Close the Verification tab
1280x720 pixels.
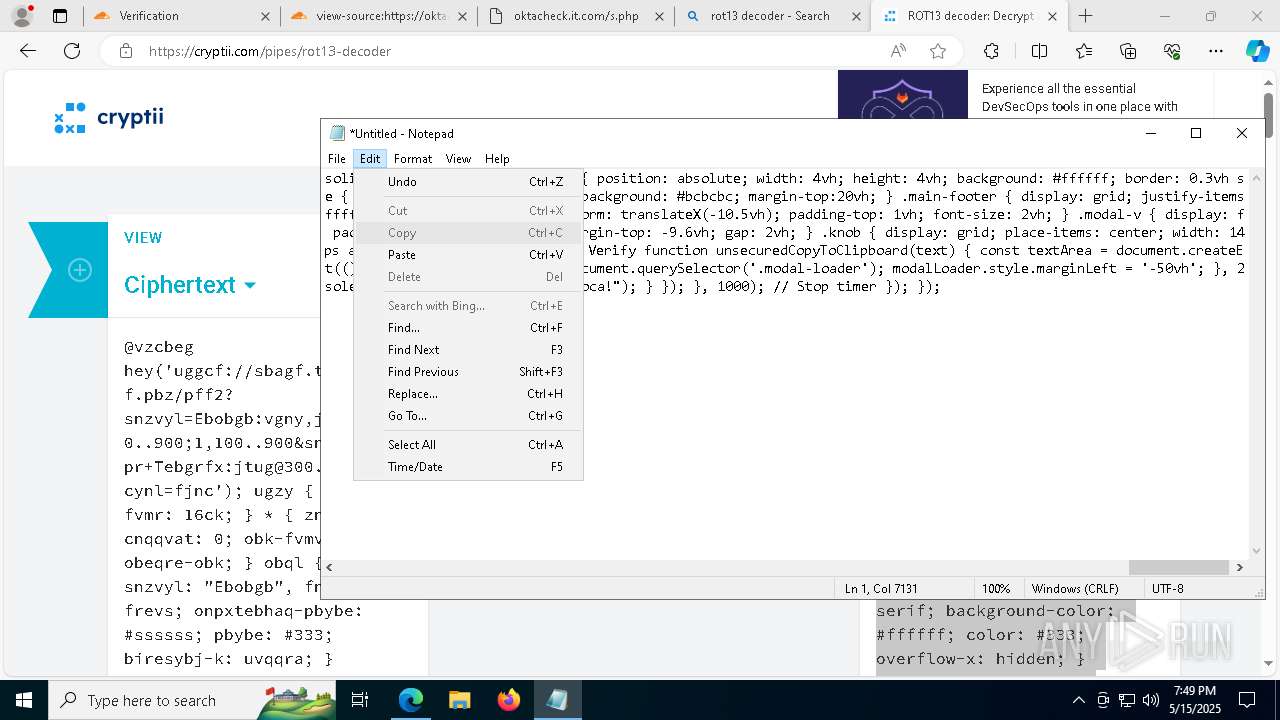(x=264, y=16)
